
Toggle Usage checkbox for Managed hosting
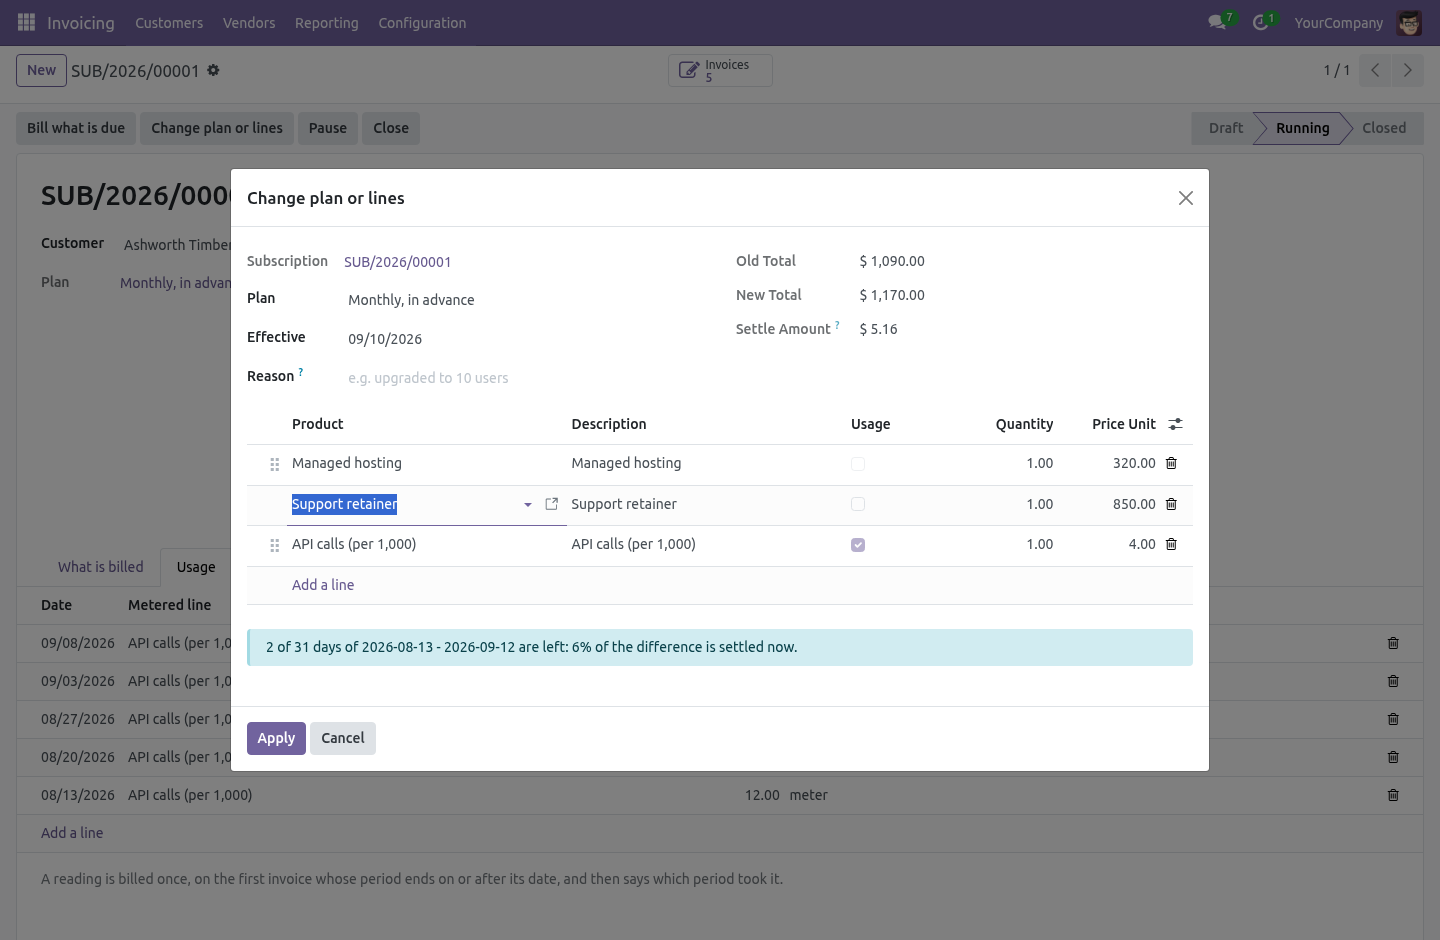858,464
